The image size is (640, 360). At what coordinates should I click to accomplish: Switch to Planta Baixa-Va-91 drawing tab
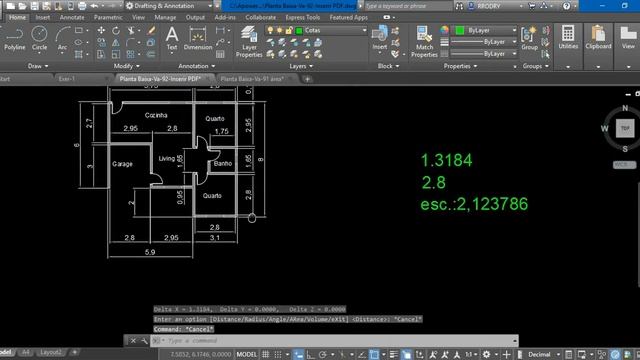[x=252, y=79]
